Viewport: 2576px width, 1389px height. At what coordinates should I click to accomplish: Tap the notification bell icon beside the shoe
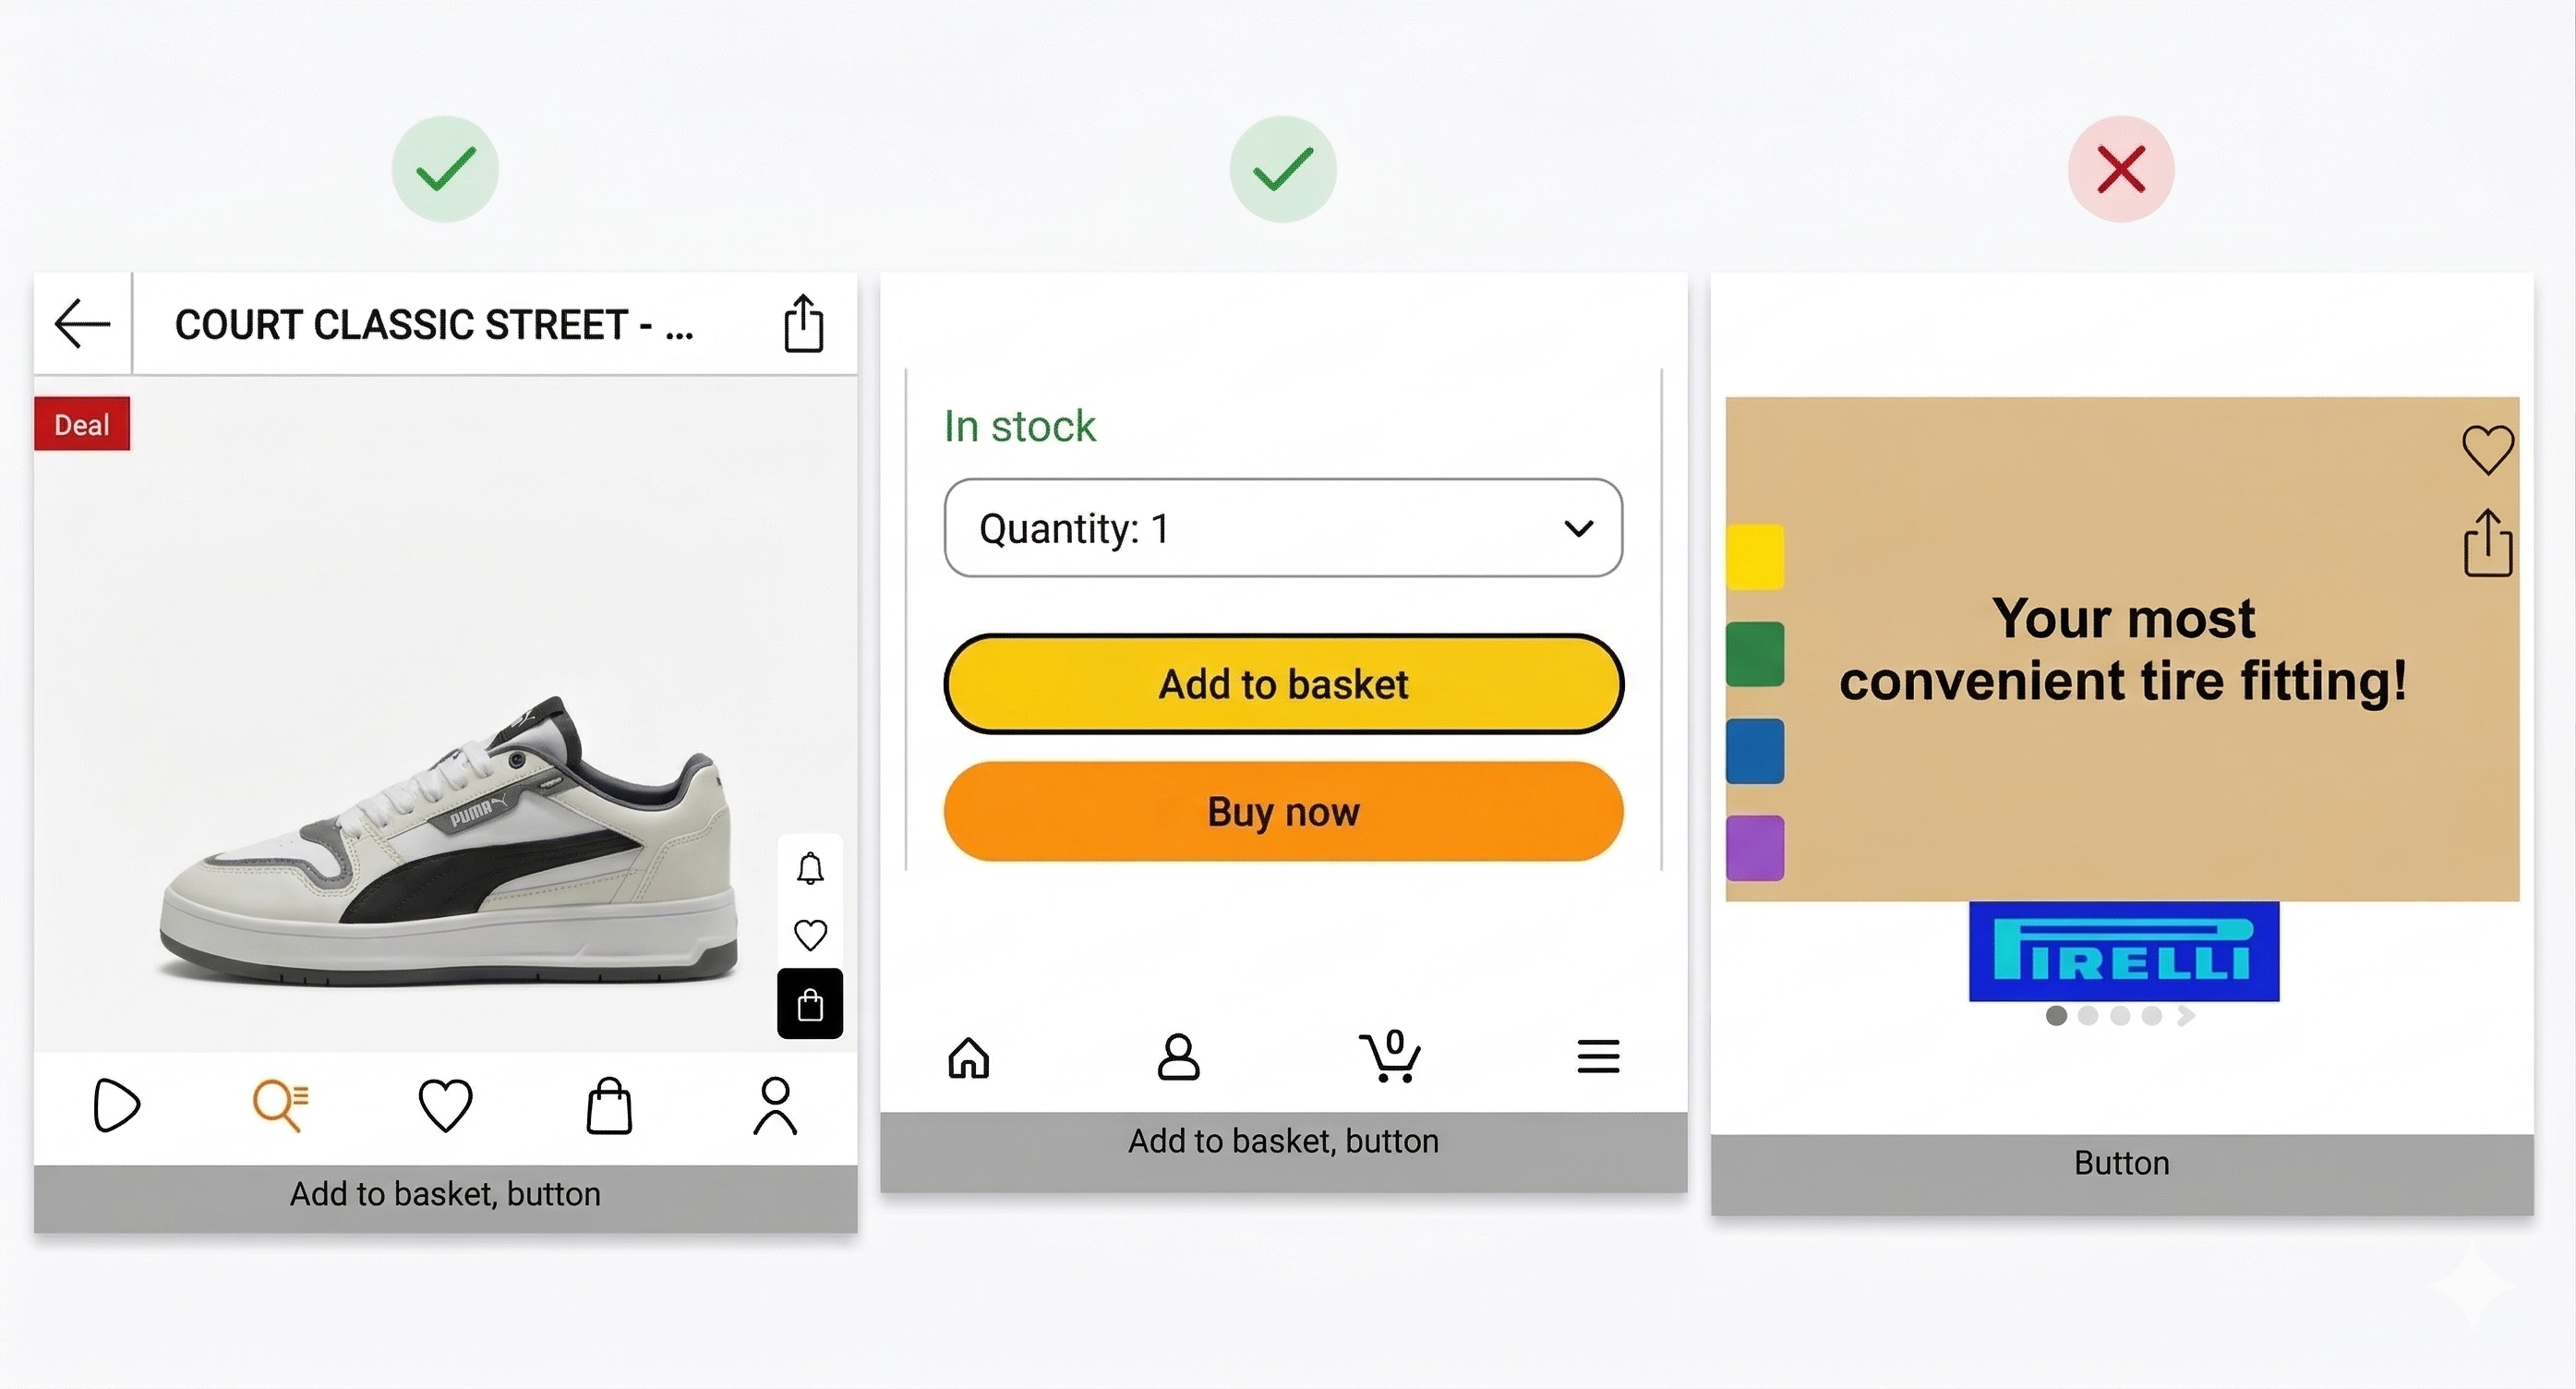(x=810, y=868)
